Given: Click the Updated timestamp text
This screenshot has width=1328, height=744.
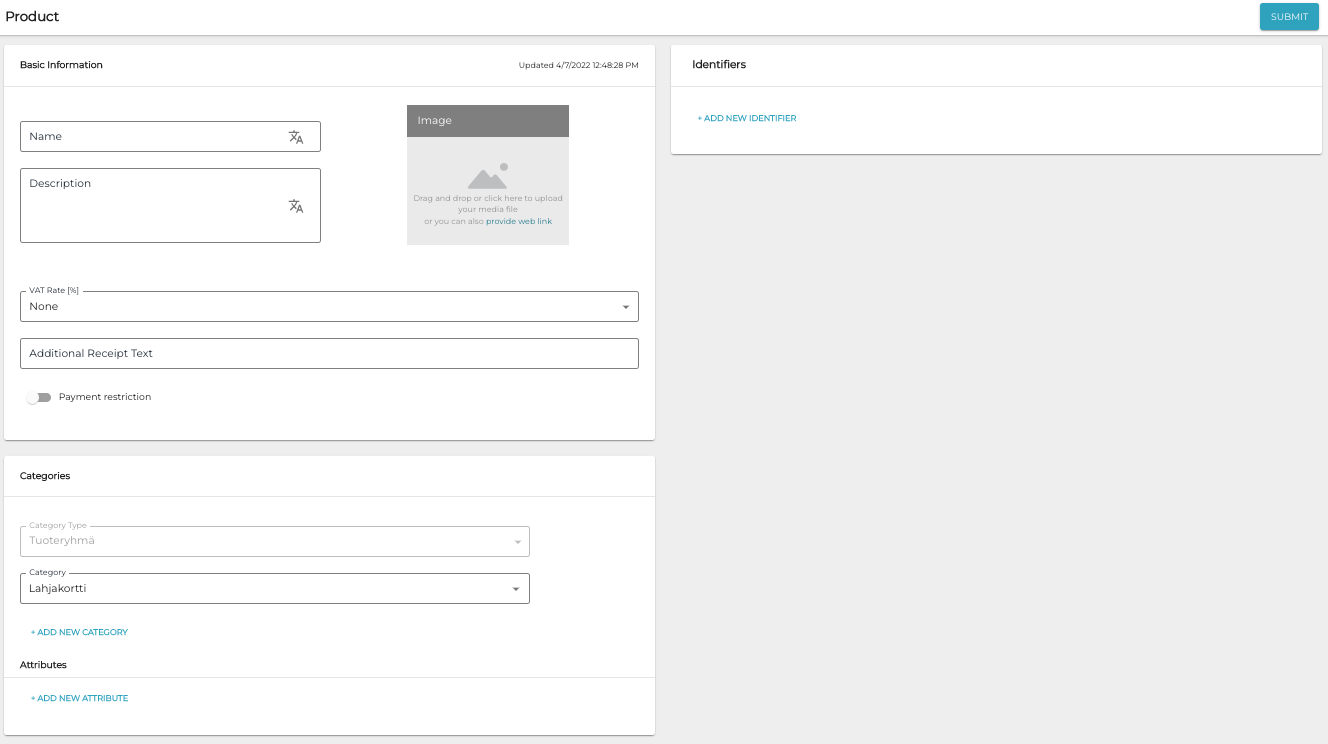Looking at the screenshot, I should click(x=578, y=66).
